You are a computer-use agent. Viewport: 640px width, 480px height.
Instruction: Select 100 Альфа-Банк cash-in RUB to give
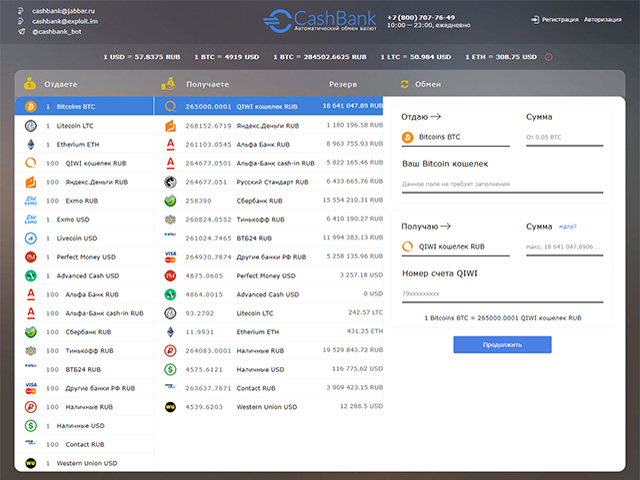(x=84, y=313)
